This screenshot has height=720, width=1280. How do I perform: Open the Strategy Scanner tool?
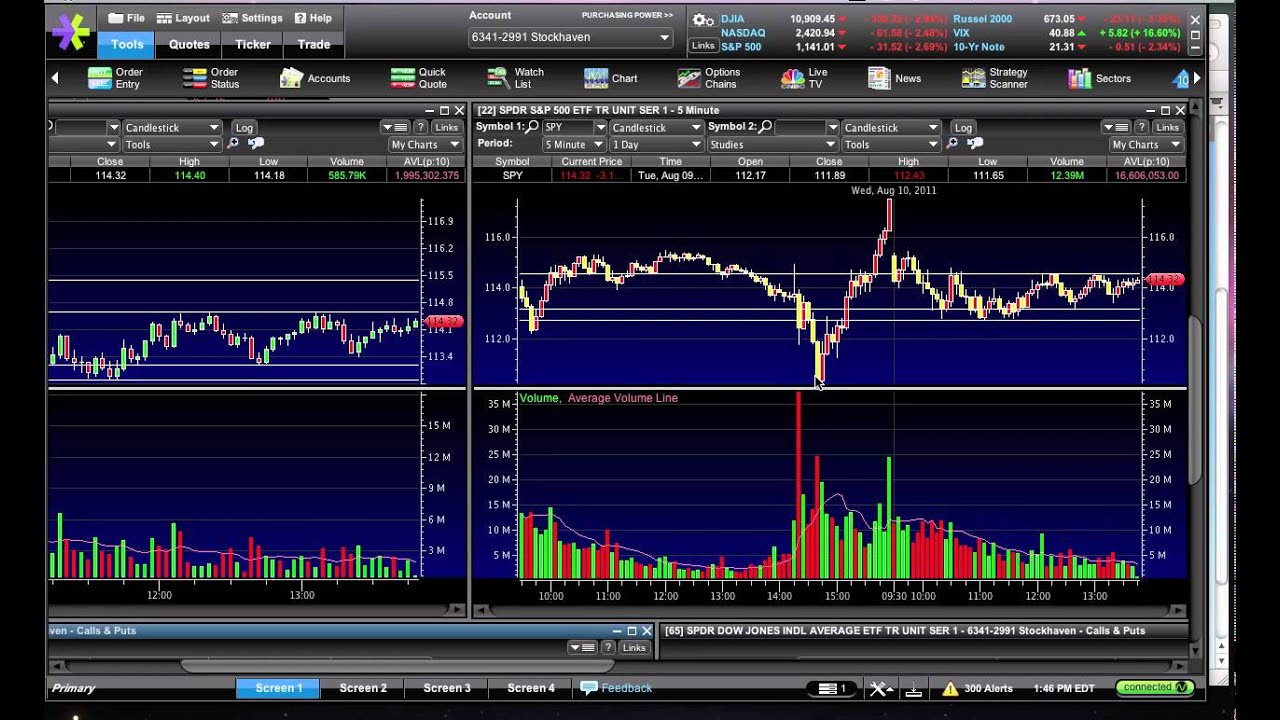point(994,78)
